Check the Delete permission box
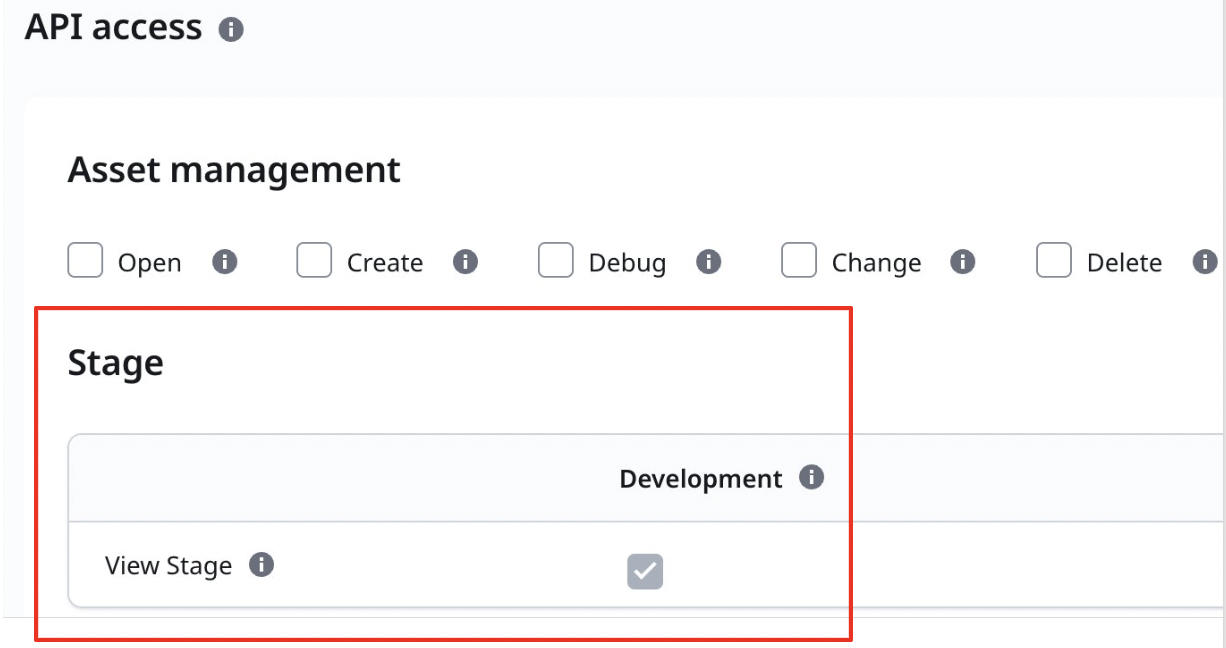Image resolution: width=1226 pixels, height=648 pixels. [x=1052, y=261]
